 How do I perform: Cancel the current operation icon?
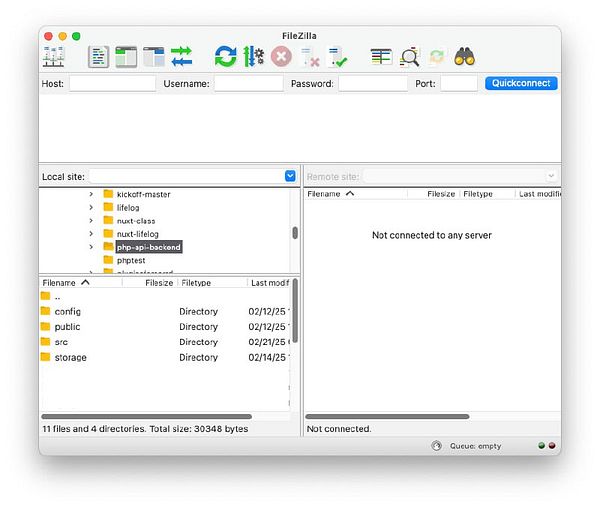pyautogui.click(x=281, y=57)
